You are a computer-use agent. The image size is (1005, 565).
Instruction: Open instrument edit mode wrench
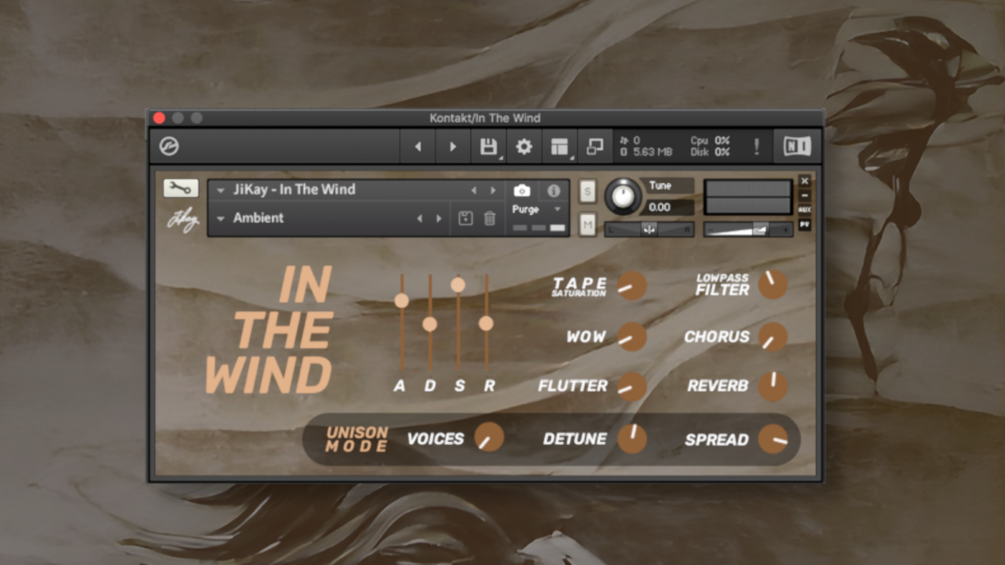point(180,188)
